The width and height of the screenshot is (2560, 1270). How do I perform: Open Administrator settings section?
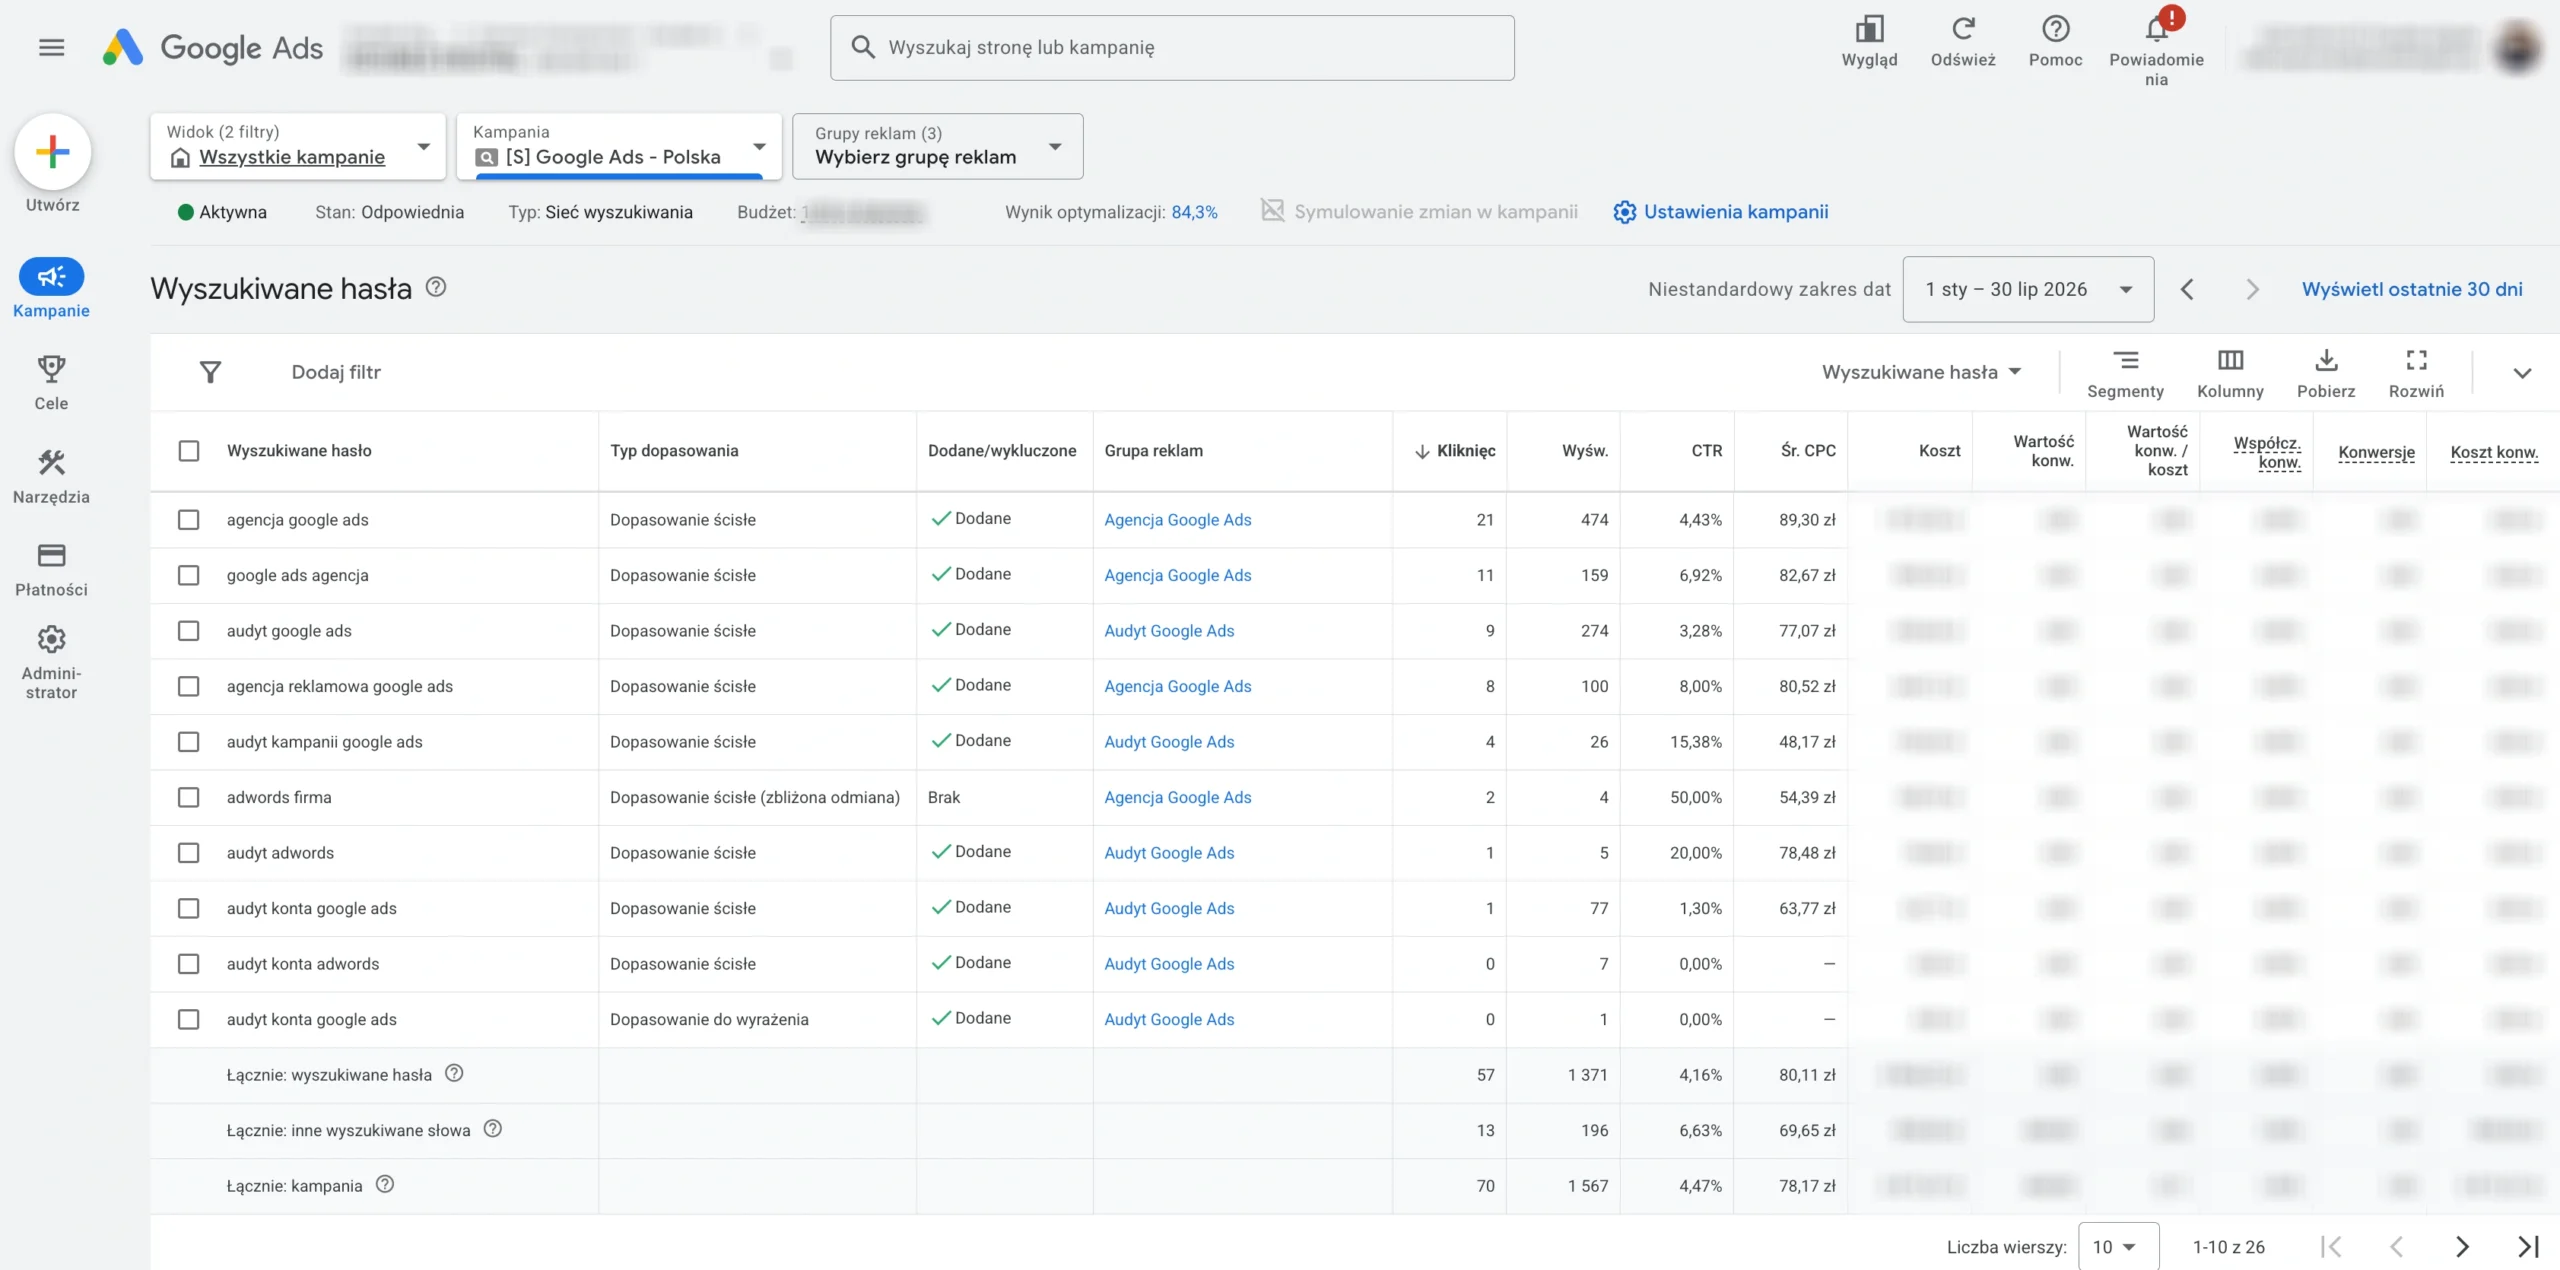51,663
